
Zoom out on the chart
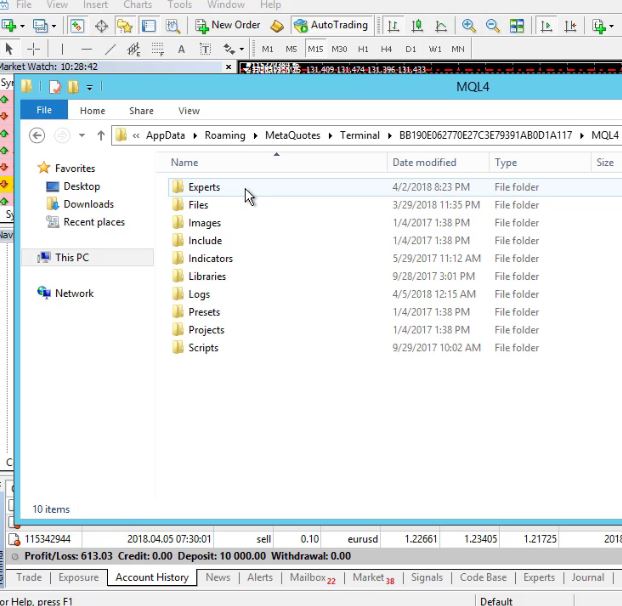click(493, 26)
